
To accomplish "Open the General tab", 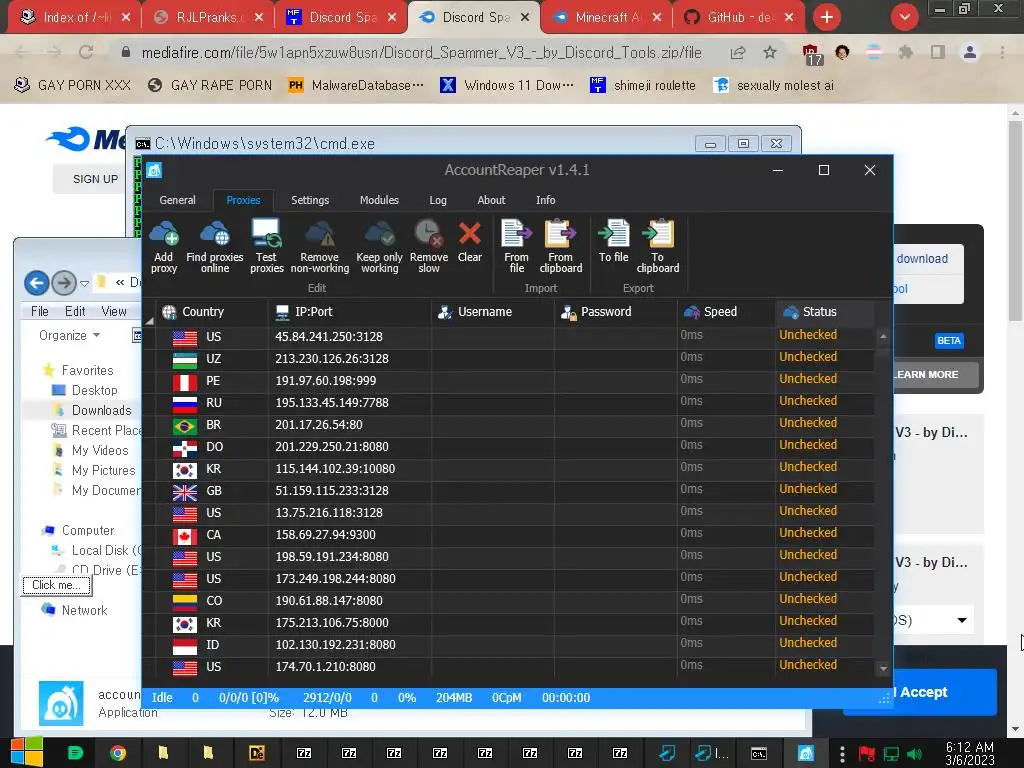I will 178,200.
